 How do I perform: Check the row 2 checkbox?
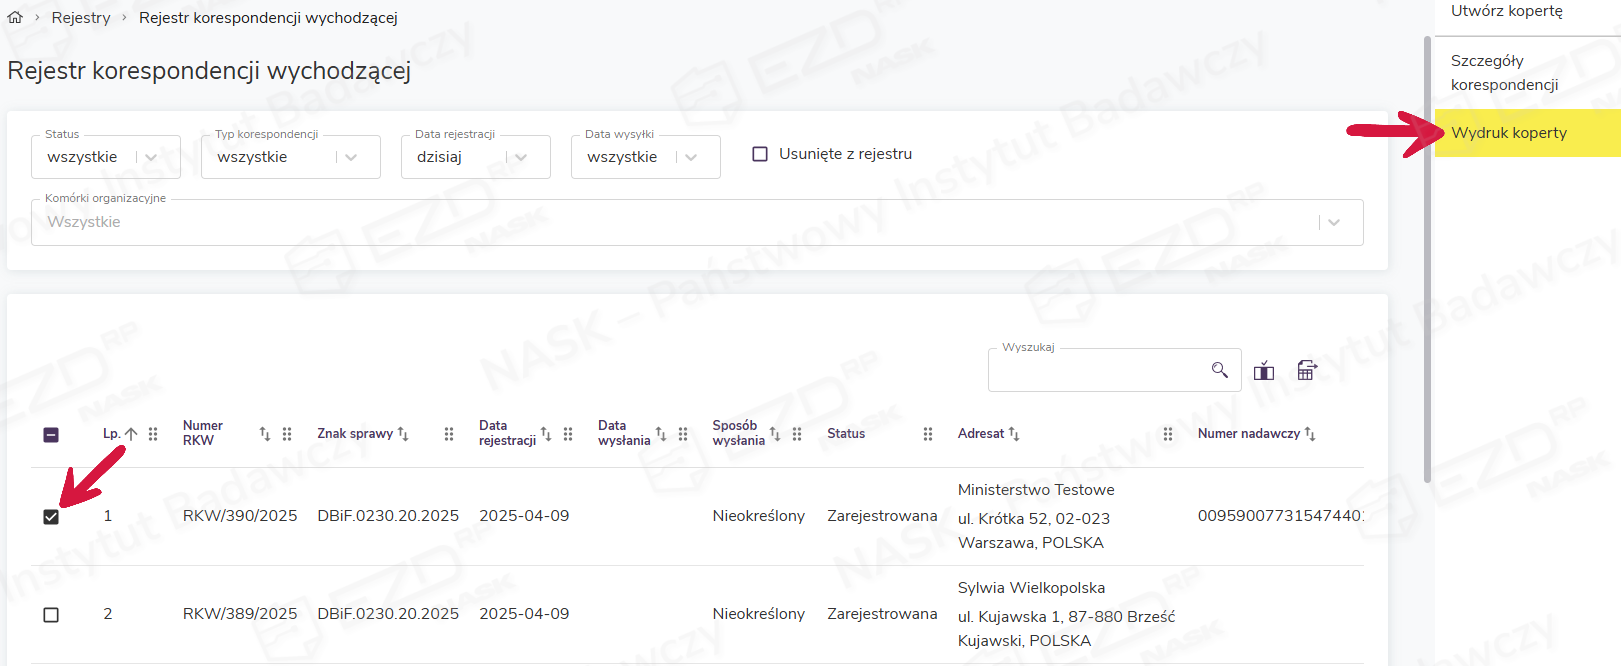tap(51, 615)
